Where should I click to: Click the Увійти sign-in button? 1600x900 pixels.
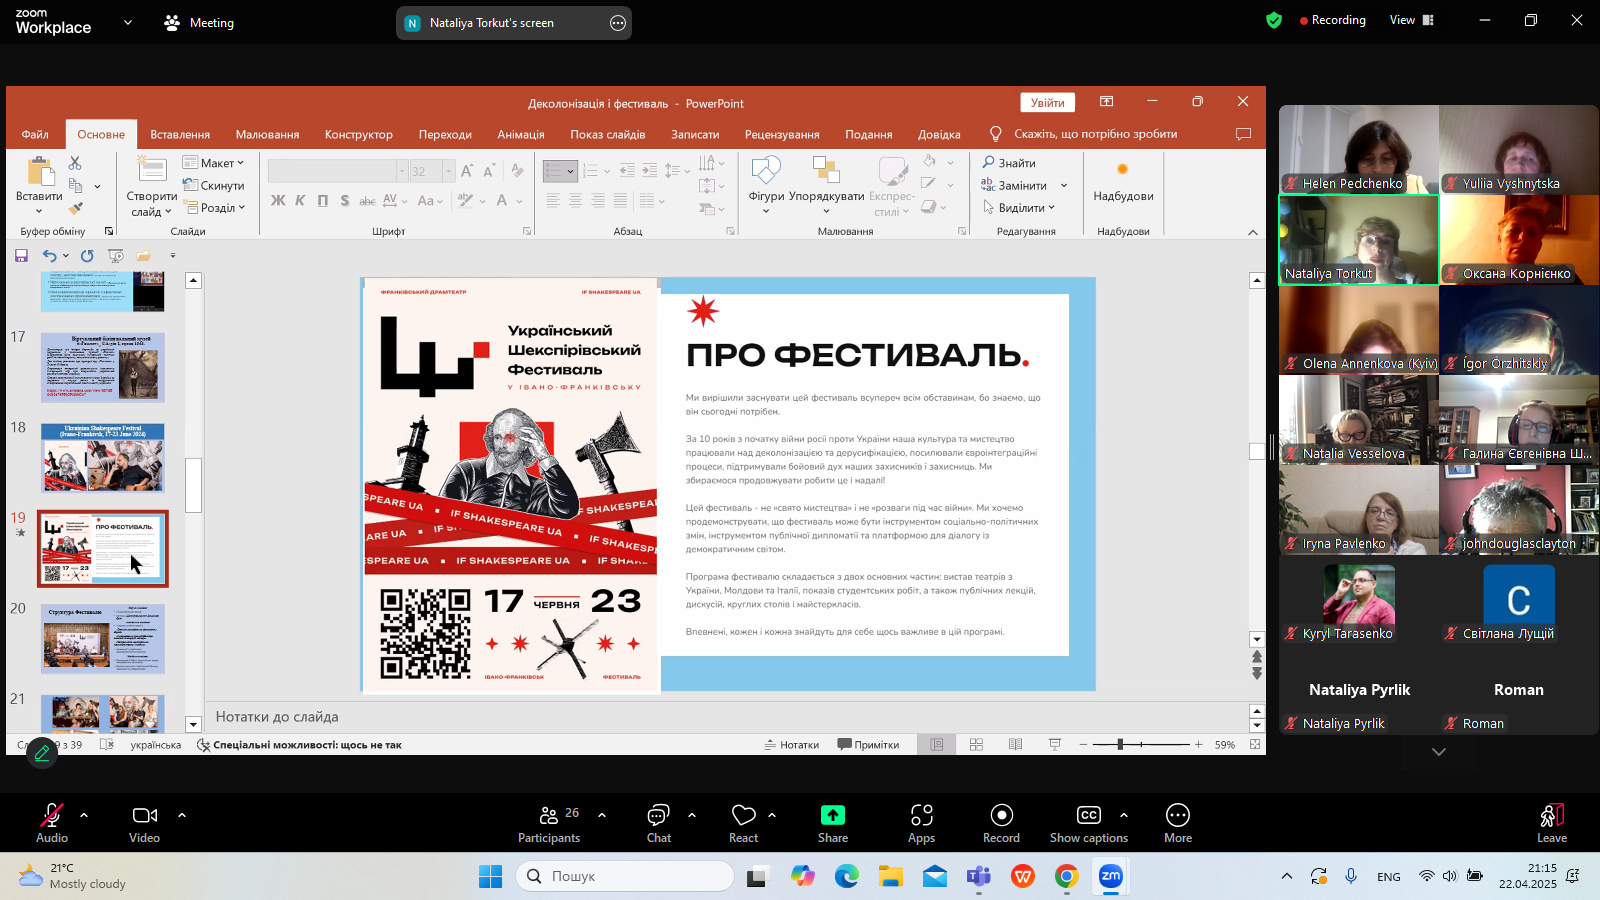(x=1047, y=103)
